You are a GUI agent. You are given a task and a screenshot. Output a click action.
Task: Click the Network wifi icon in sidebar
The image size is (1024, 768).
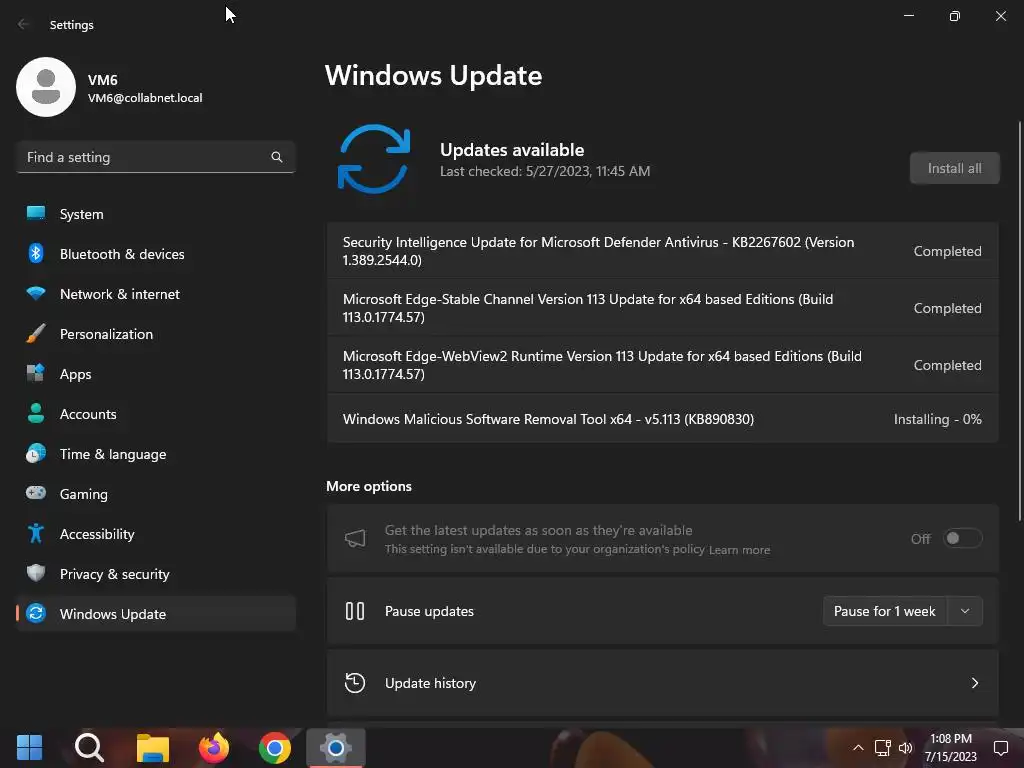(36, 294)
